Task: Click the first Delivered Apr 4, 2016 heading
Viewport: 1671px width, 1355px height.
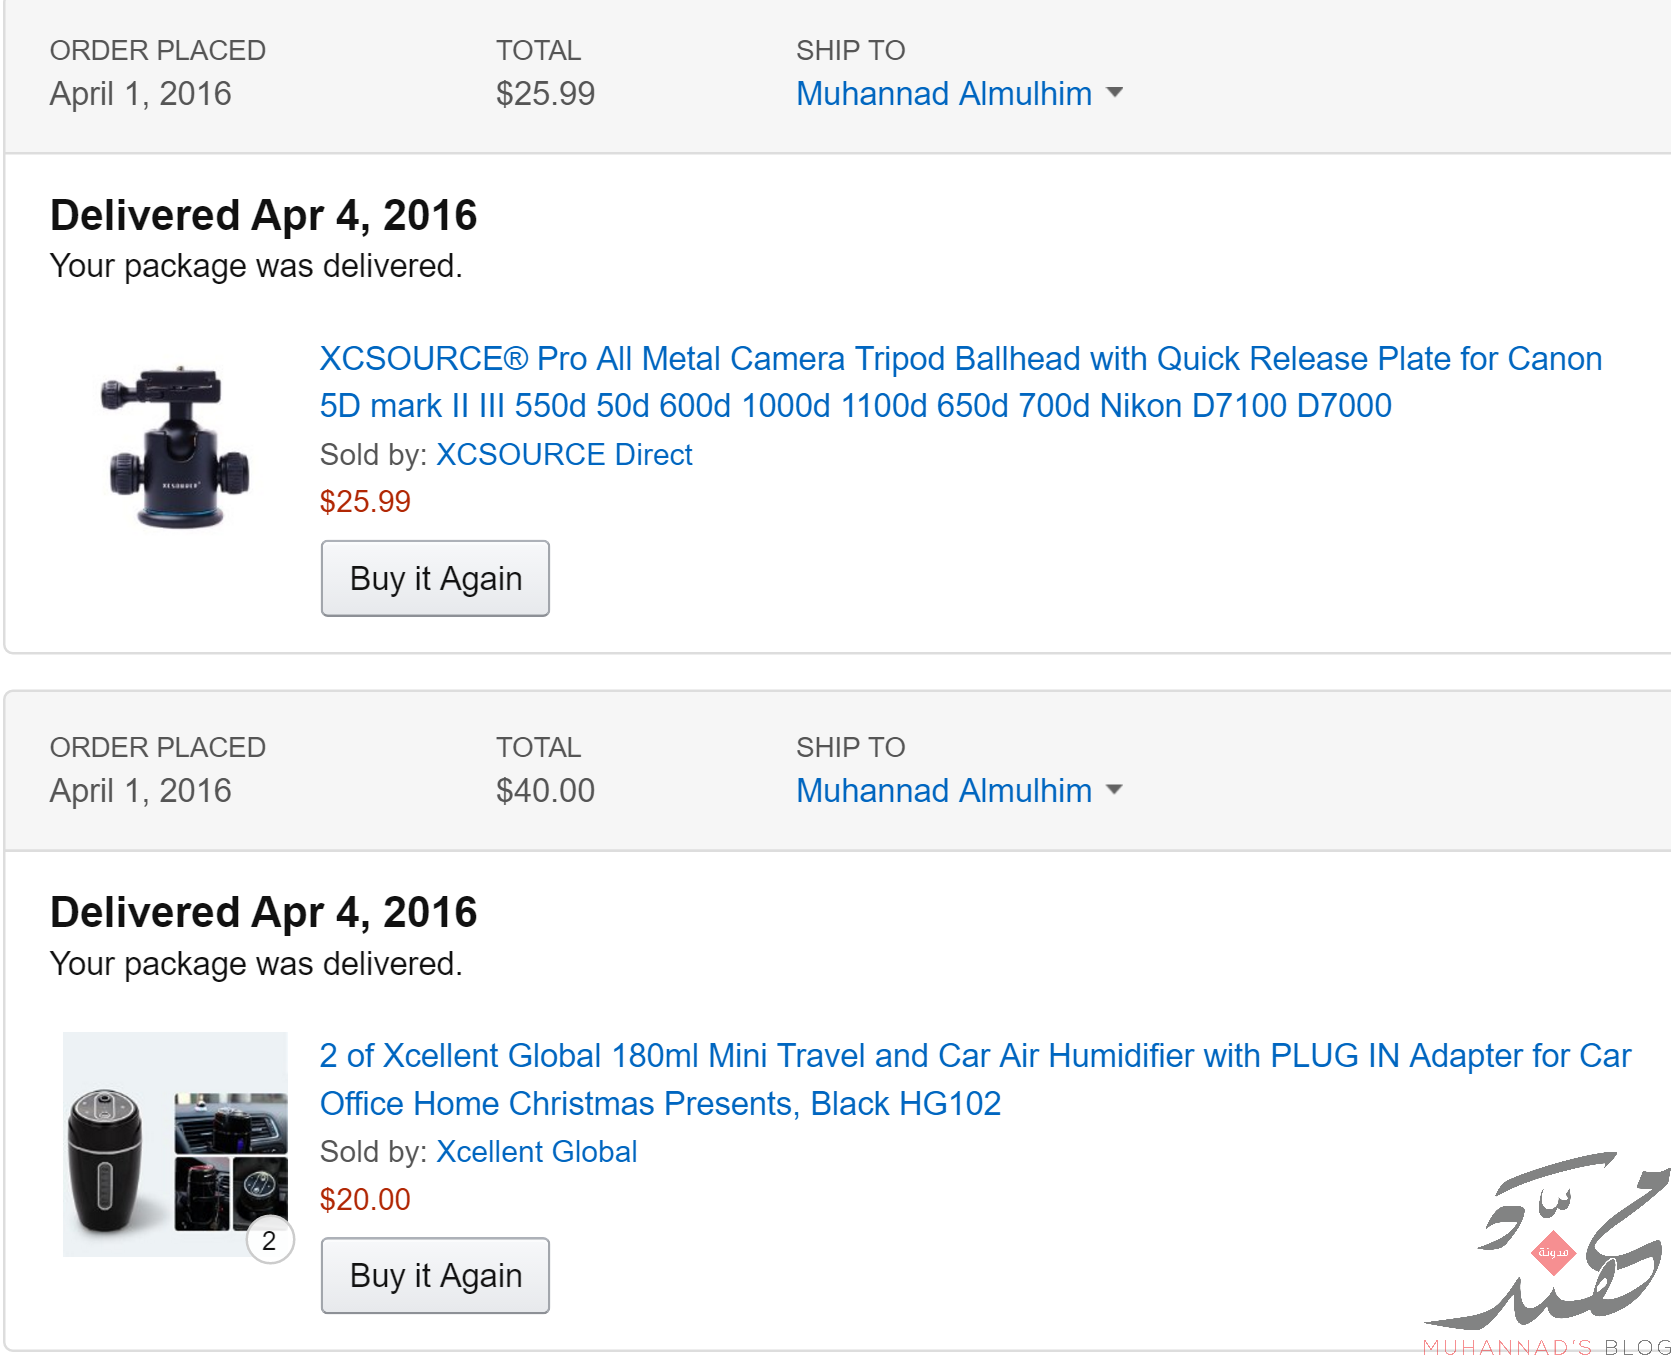Action: [264, 215]
